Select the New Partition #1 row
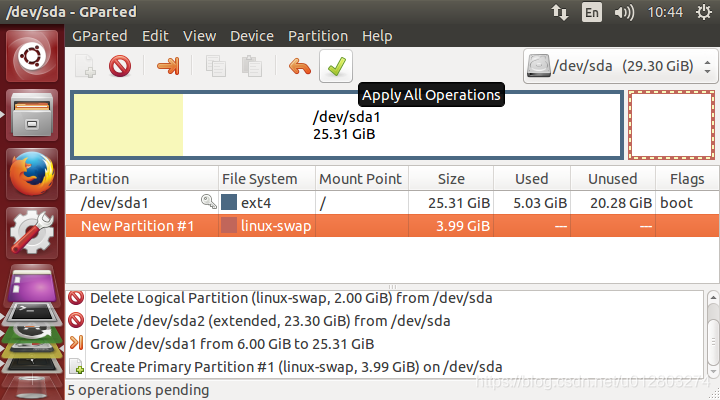Screen dimensions: 720x400 (x=393, y=225)
